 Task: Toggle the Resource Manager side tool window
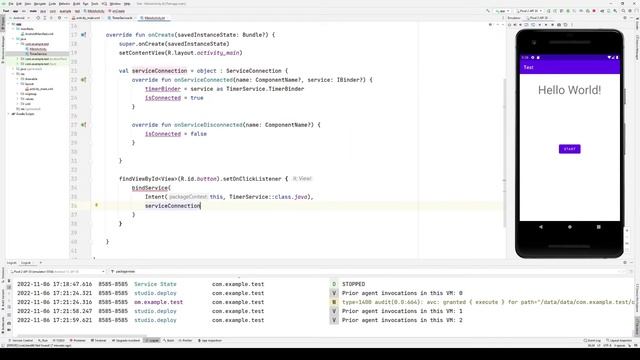(2, 49)
